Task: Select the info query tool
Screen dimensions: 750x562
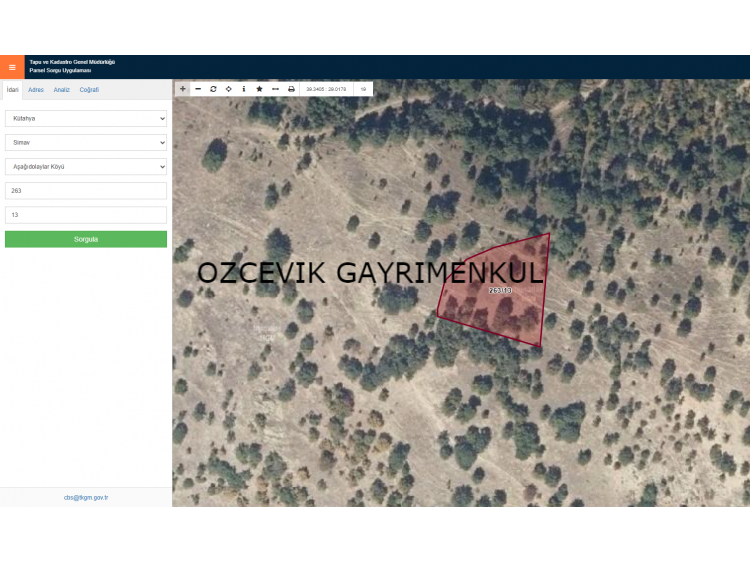Action: (x=244, y=89)
